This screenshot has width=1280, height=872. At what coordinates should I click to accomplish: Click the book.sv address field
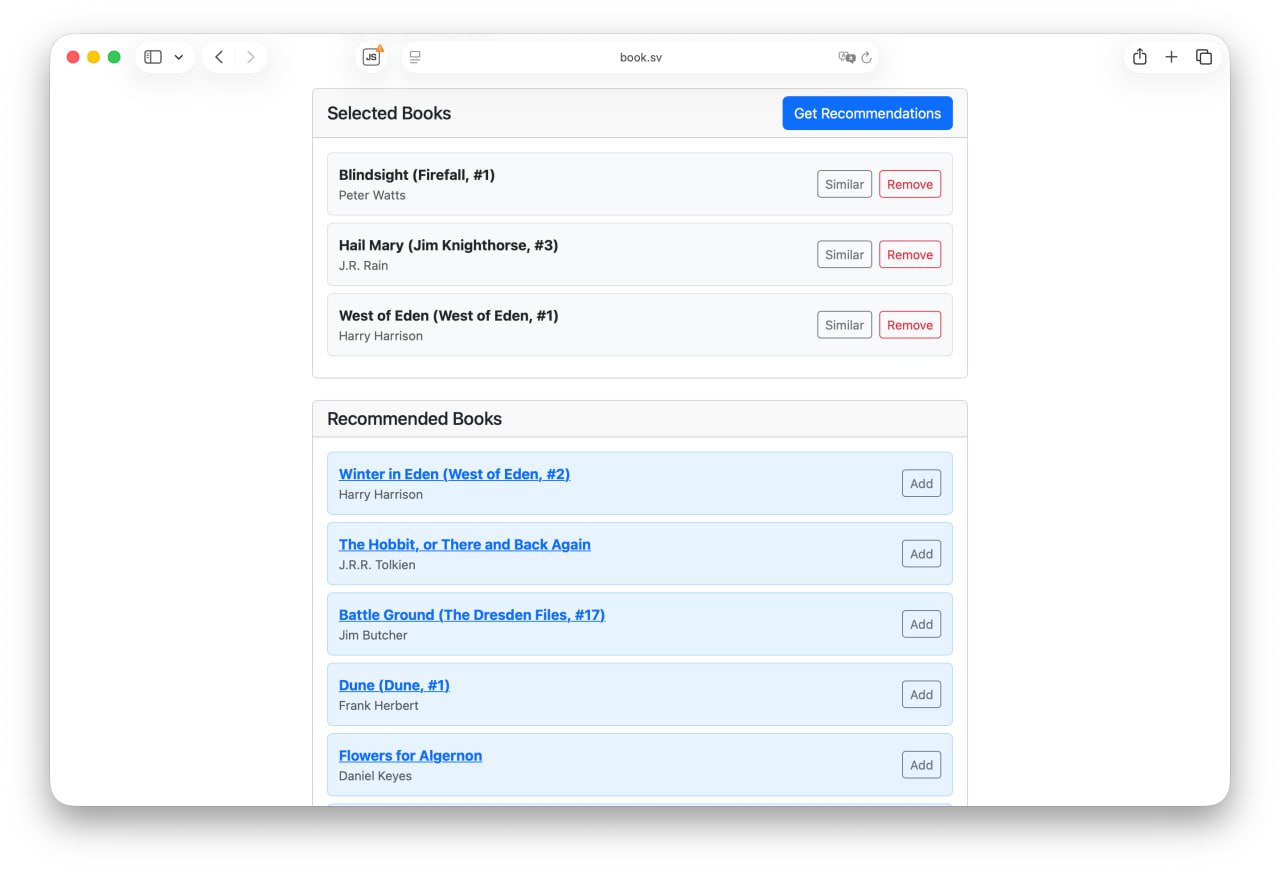tap(640, 57)
